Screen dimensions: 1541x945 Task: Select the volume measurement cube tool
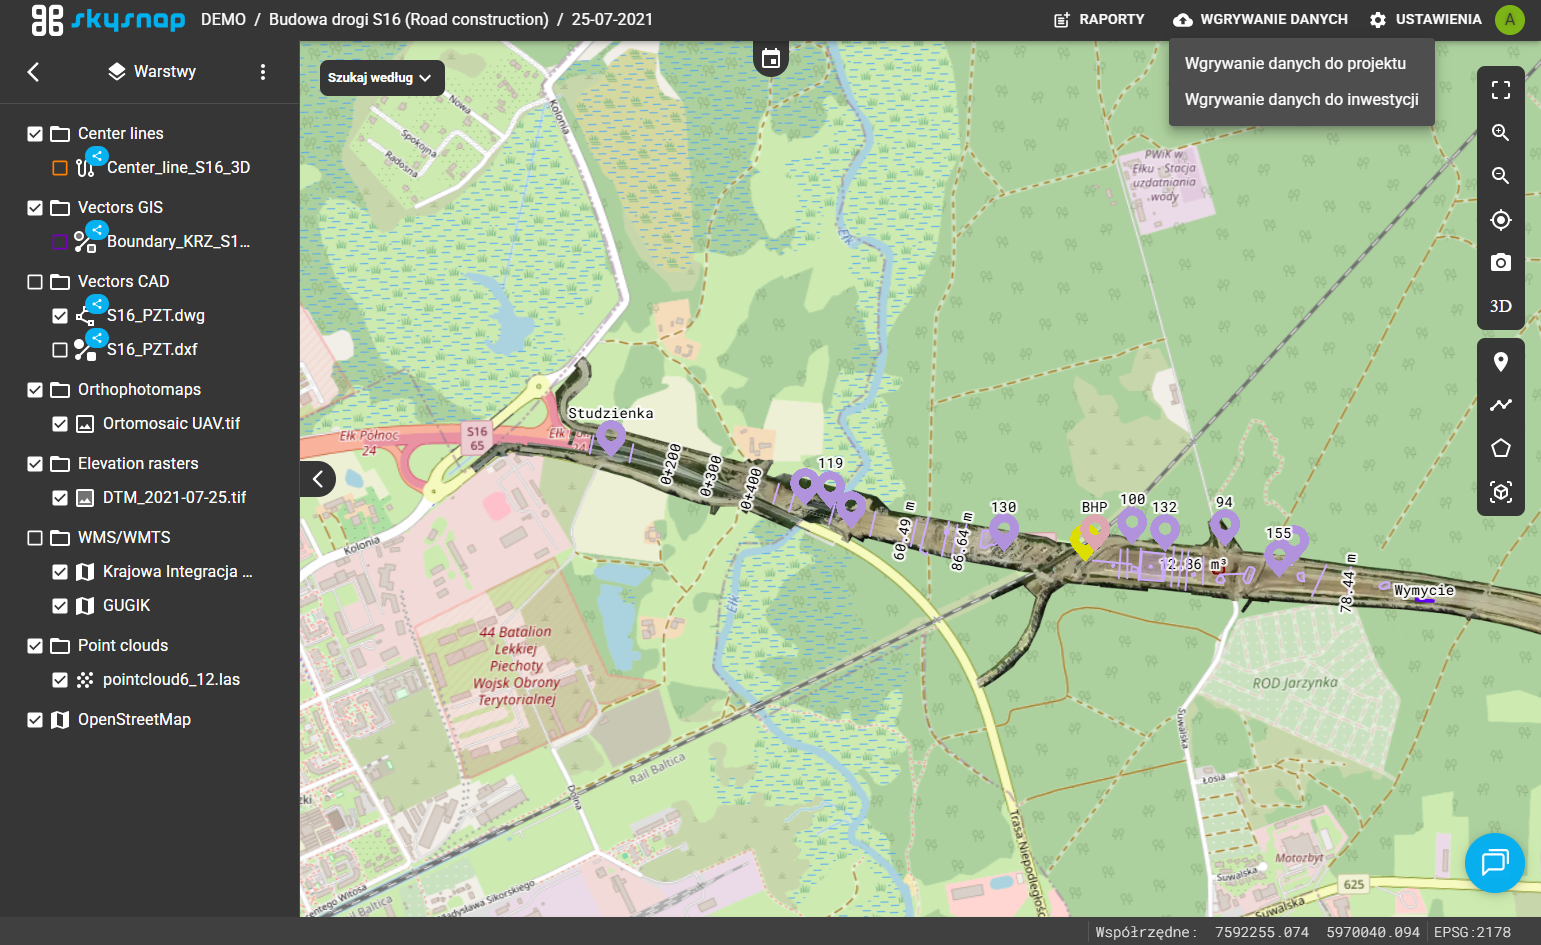[x=1500, y=492]
